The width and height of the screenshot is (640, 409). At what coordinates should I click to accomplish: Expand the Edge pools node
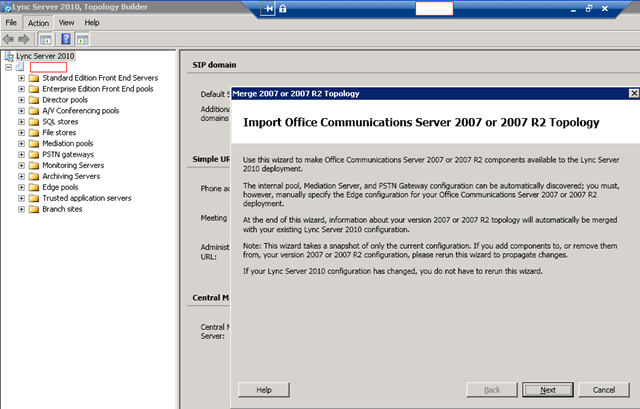[21, 187]
